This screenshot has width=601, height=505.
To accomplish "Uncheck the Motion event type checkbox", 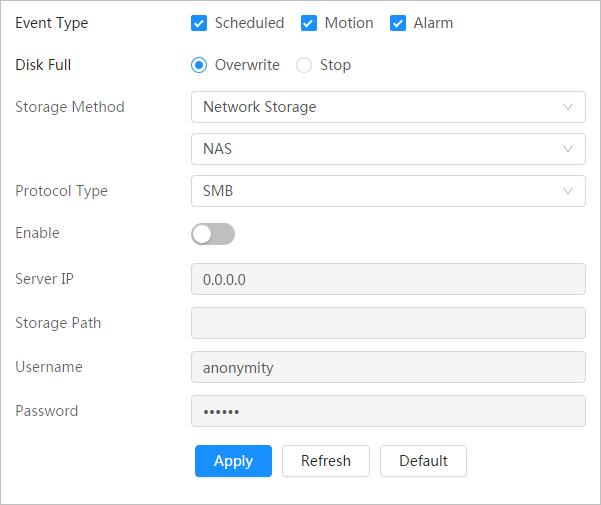I will 309,23.
